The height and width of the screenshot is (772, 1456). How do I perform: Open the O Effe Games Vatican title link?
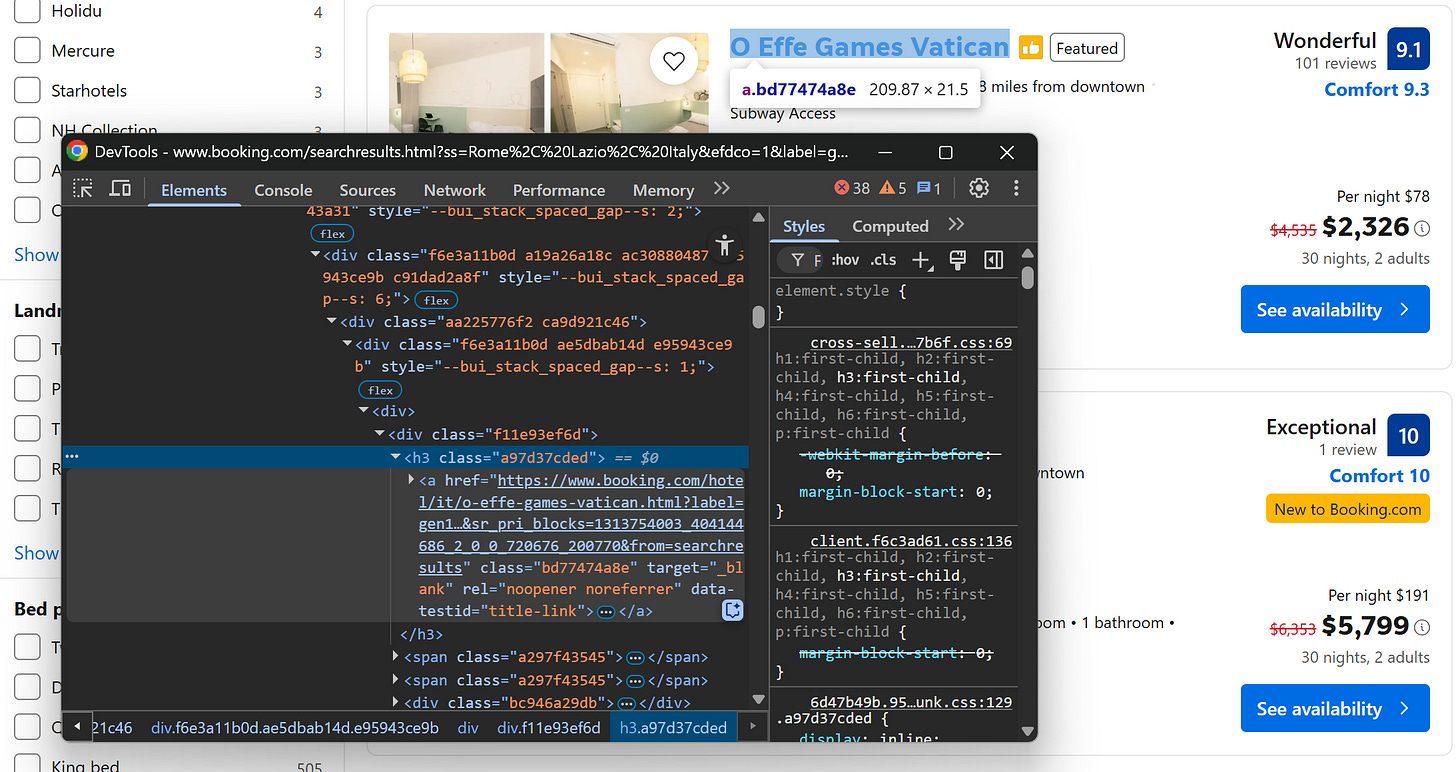click(869, 47)
